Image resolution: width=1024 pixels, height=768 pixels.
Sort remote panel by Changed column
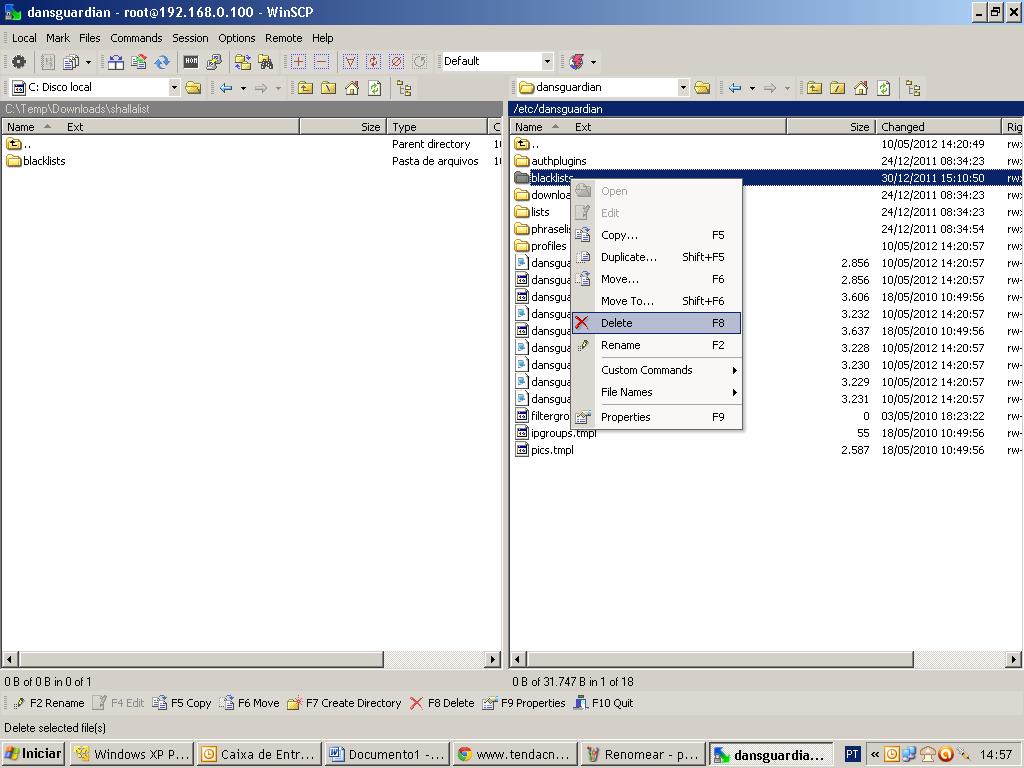938,127
